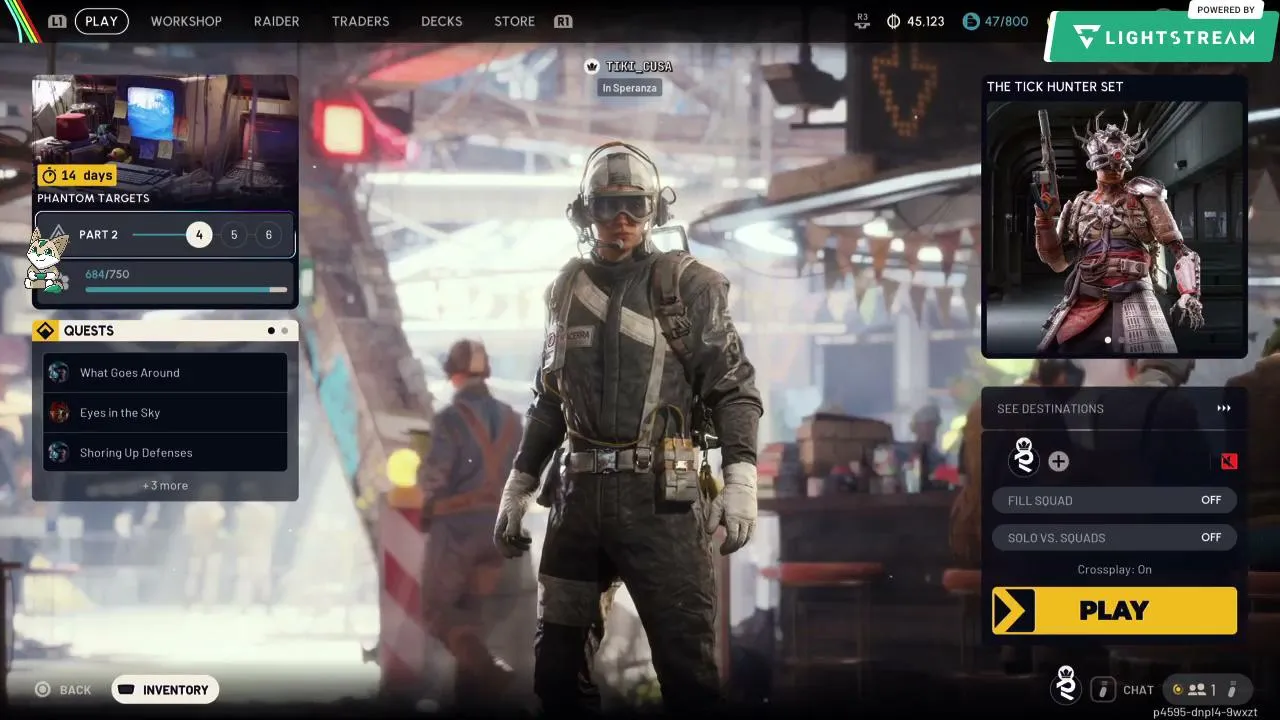Screen dimensions: 1280x720
Task: Click the BACK label
Action: pyautogui.click(x=75, y=690)
